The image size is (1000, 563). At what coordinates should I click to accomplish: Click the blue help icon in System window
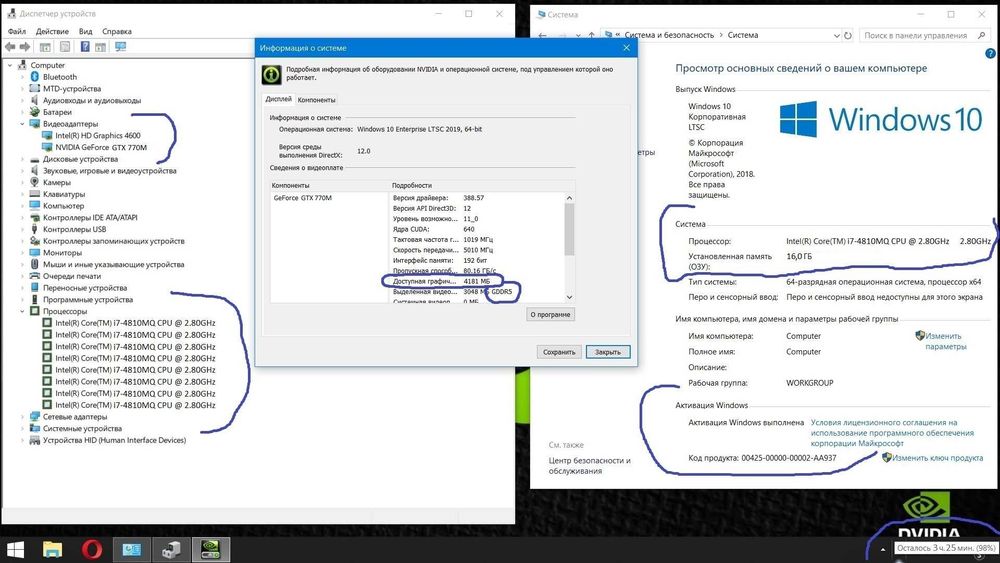pos(990,54)
